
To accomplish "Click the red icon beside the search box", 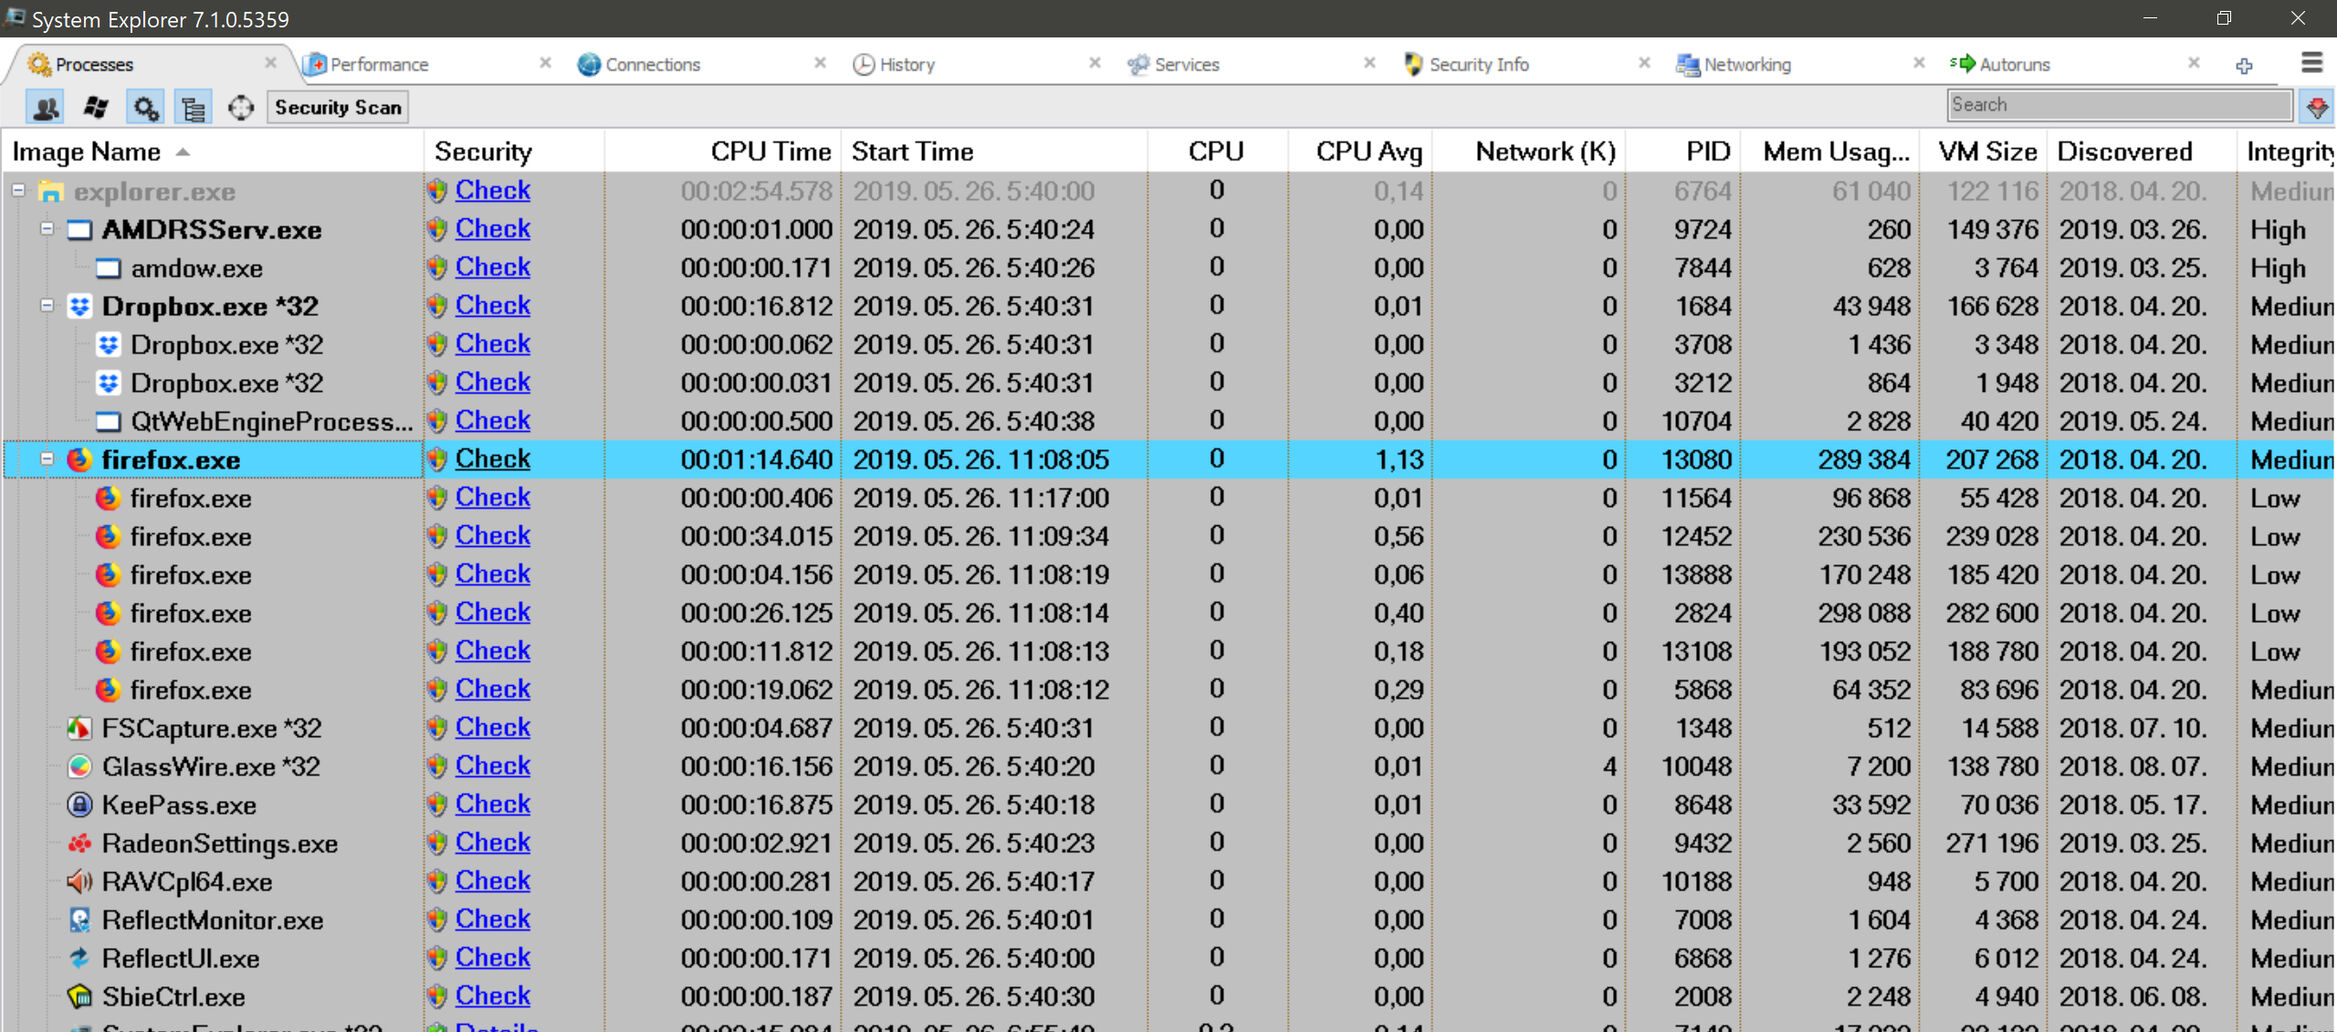I will [2317, 106].
